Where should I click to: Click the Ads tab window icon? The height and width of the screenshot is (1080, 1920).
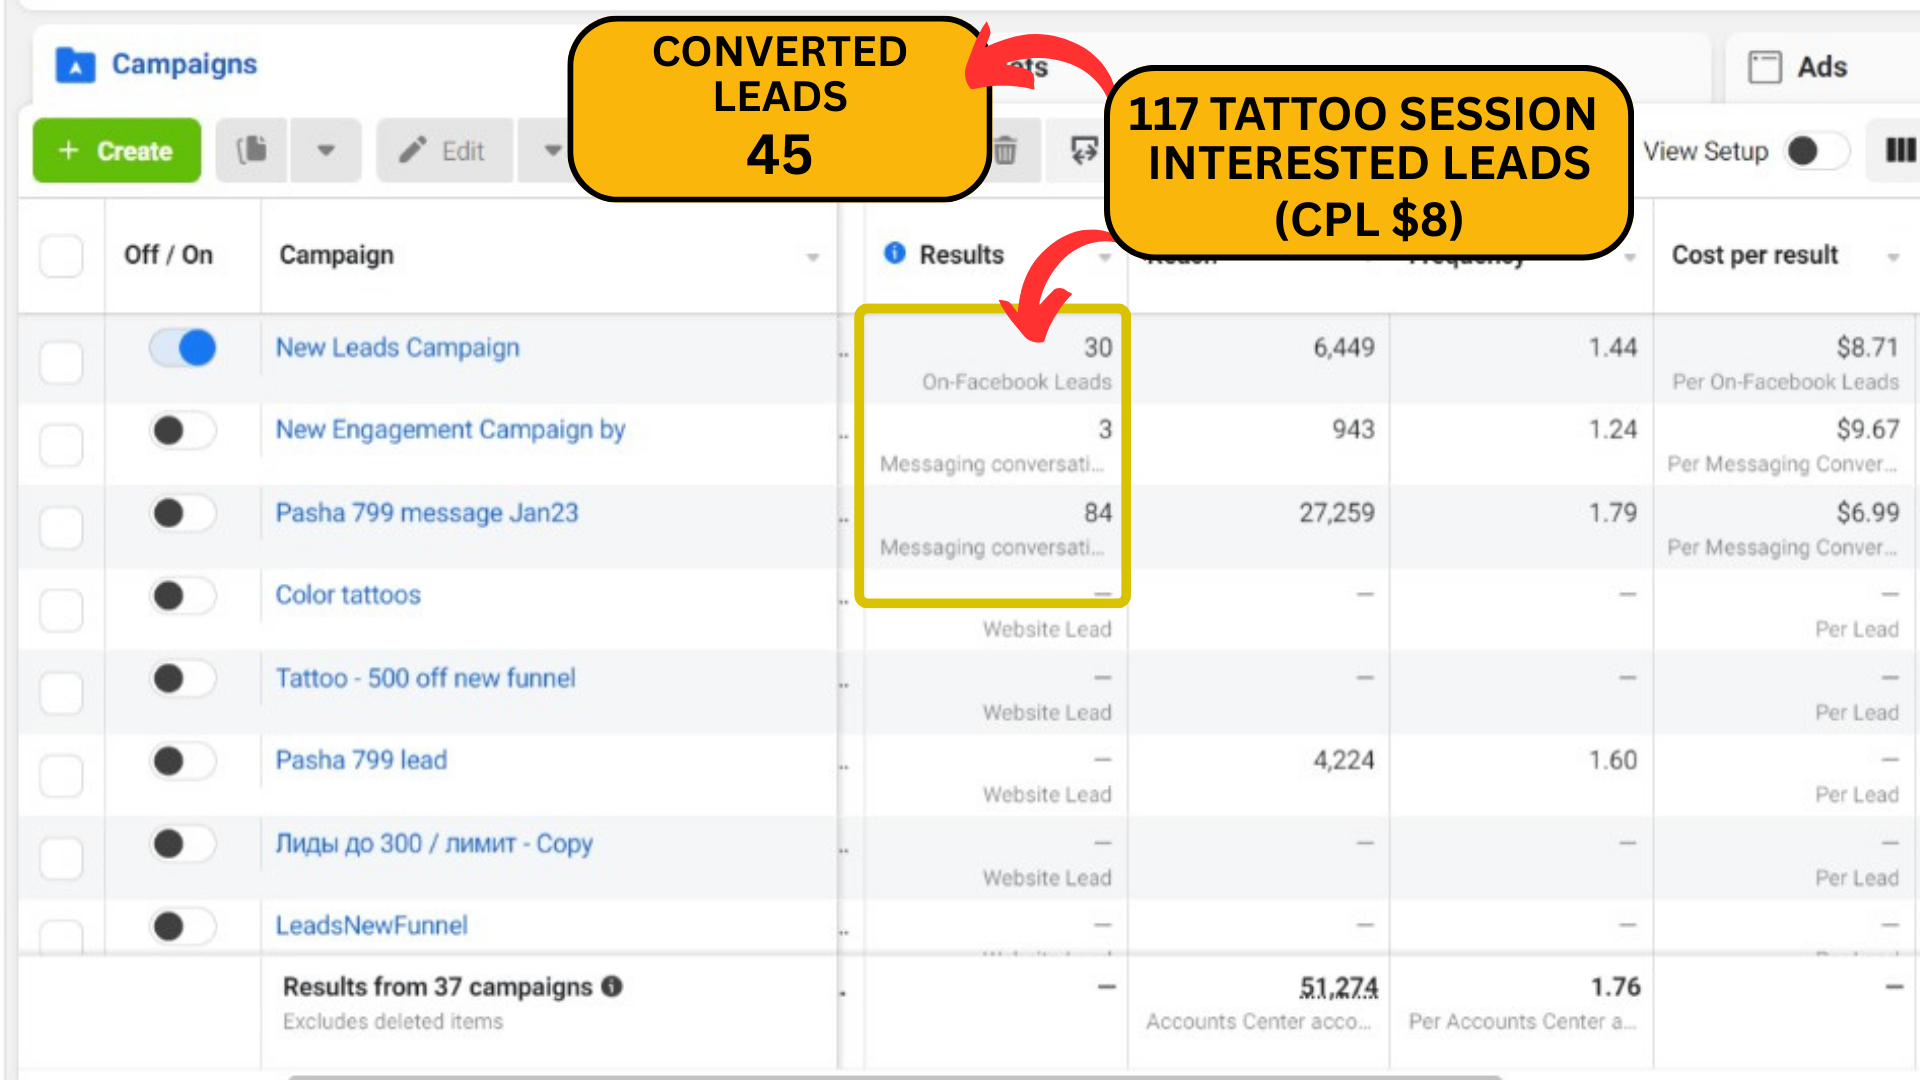(x=1764, y=67)
